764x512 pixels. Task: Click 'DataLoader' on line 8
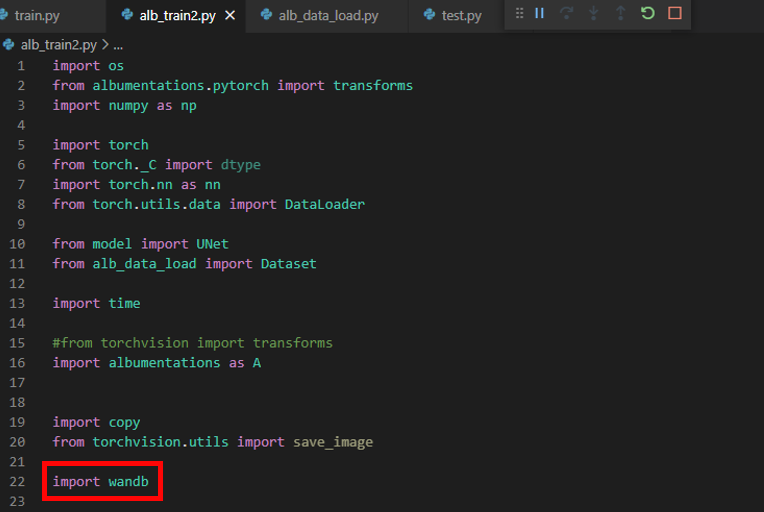325,205
